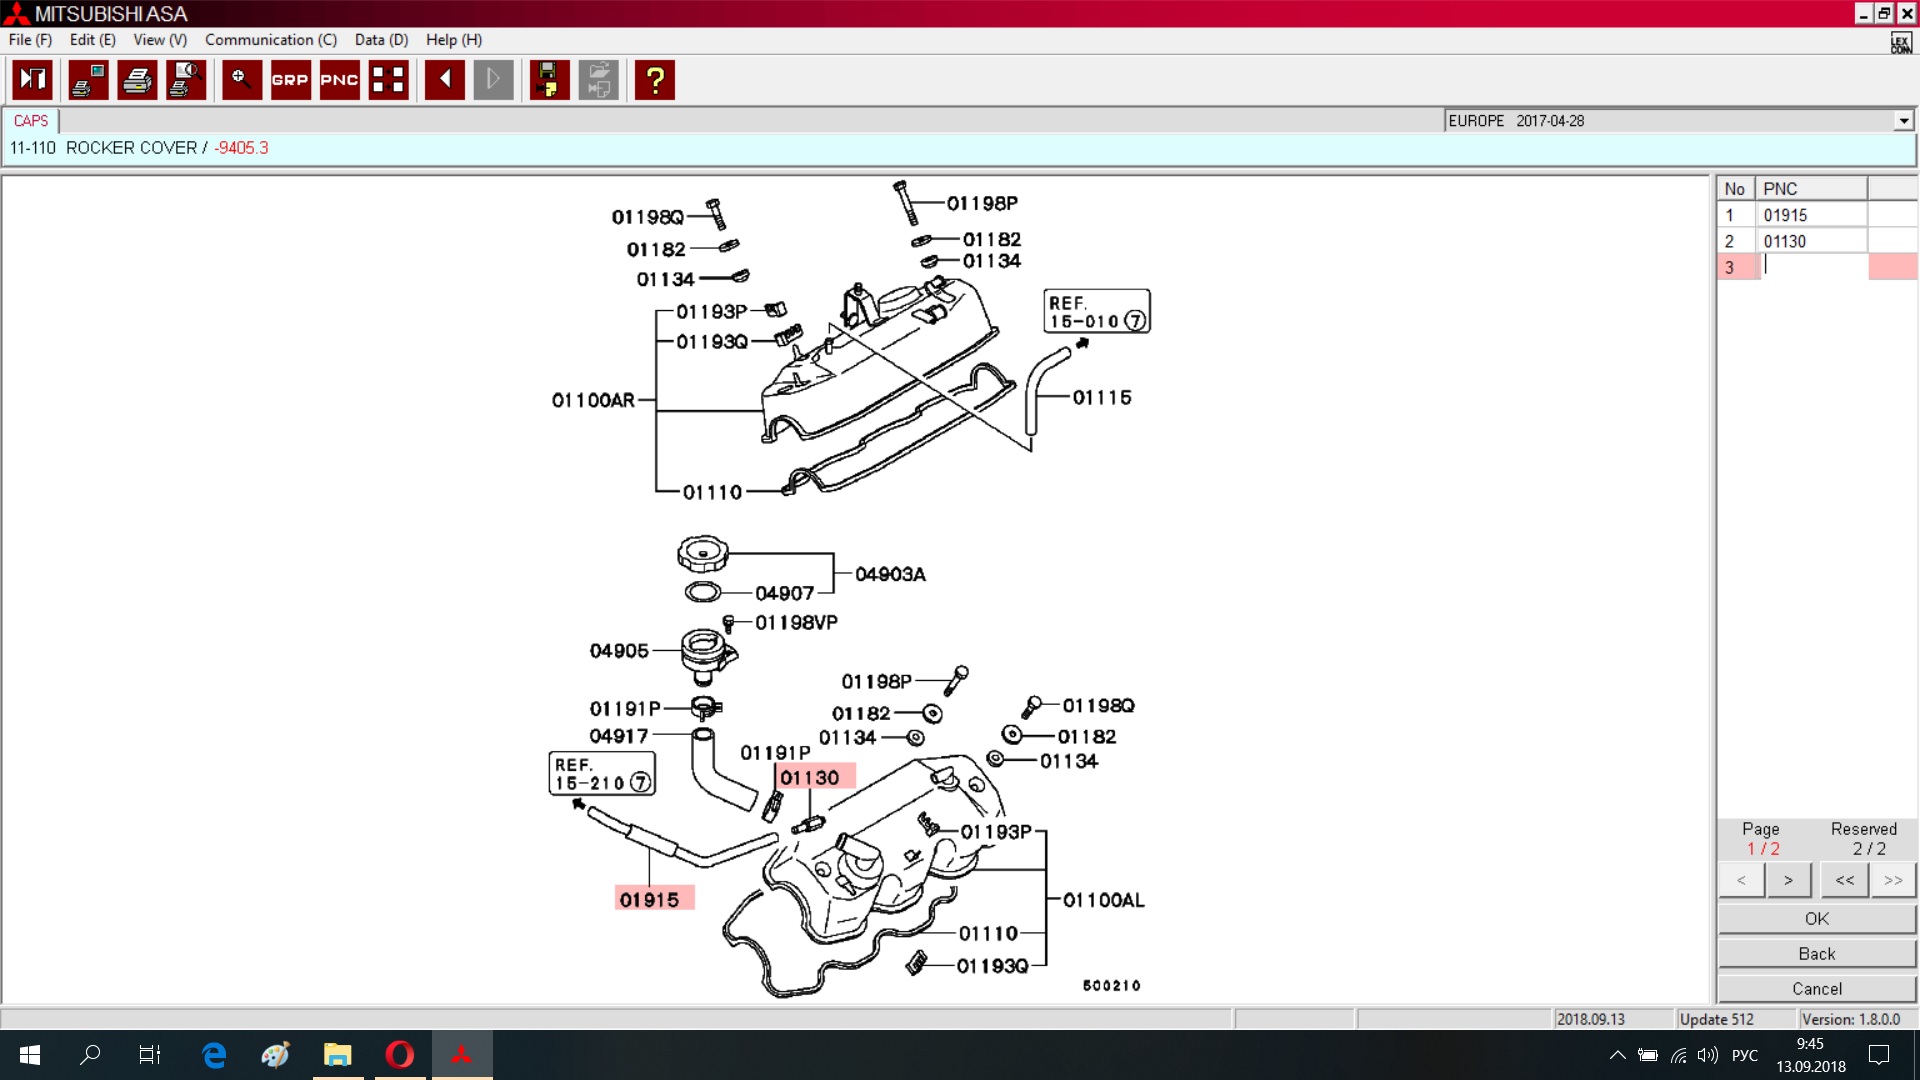
Task: Click the zoom magnifier tool
Action: click(x=241, y=80)
